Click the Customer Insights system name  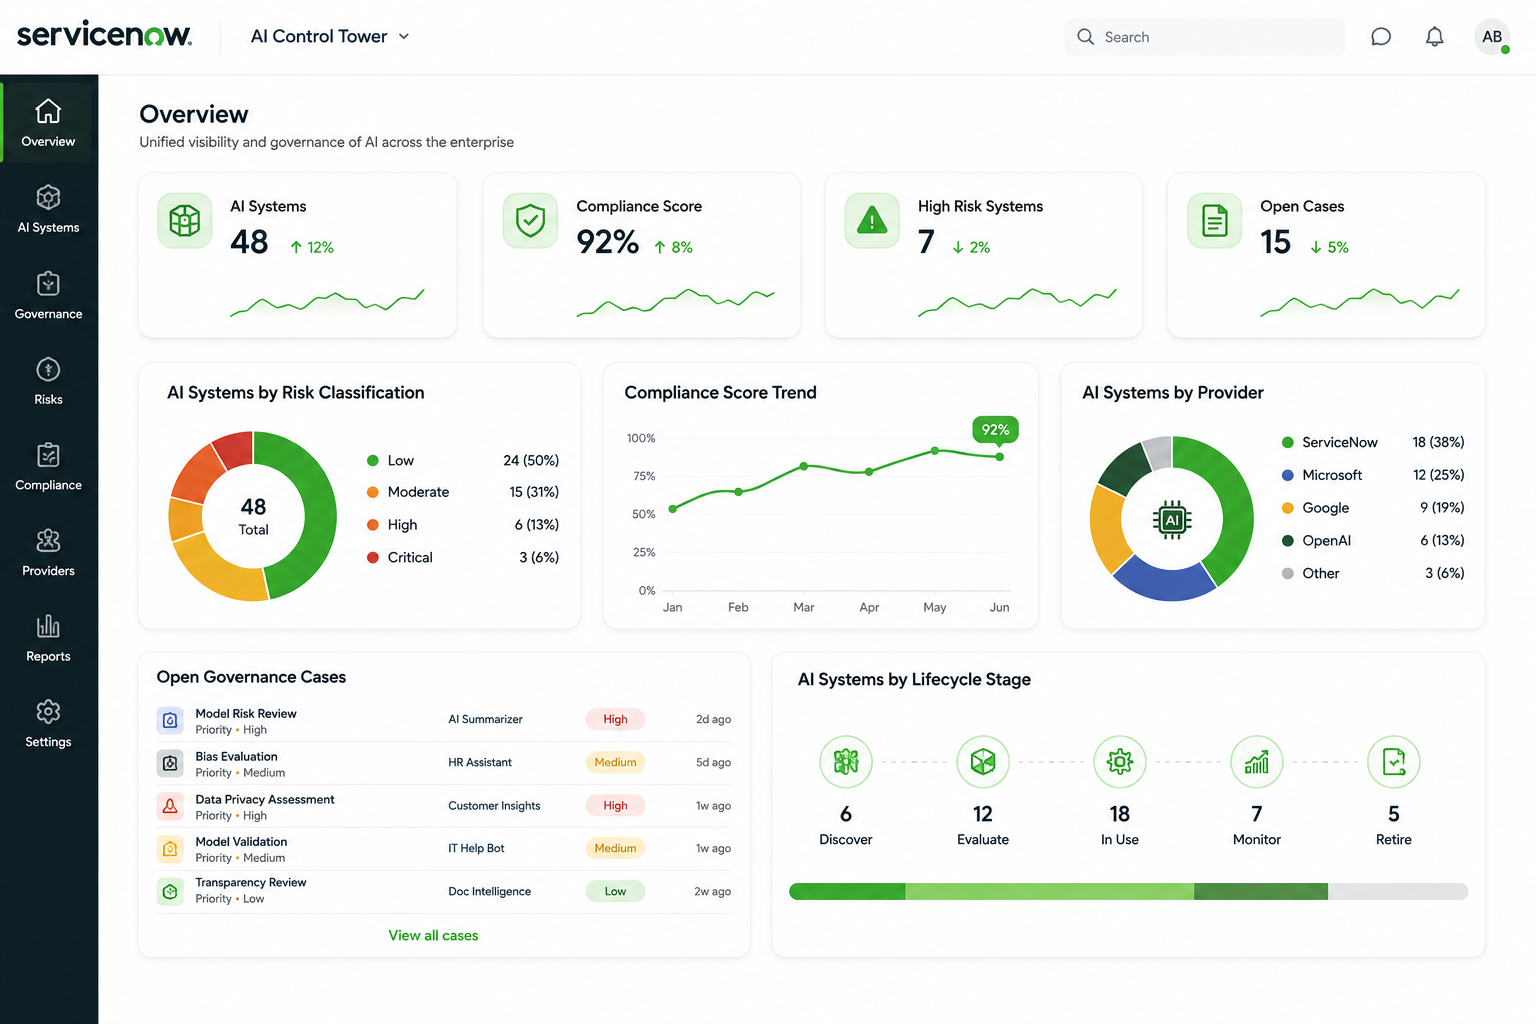[494, 806]
